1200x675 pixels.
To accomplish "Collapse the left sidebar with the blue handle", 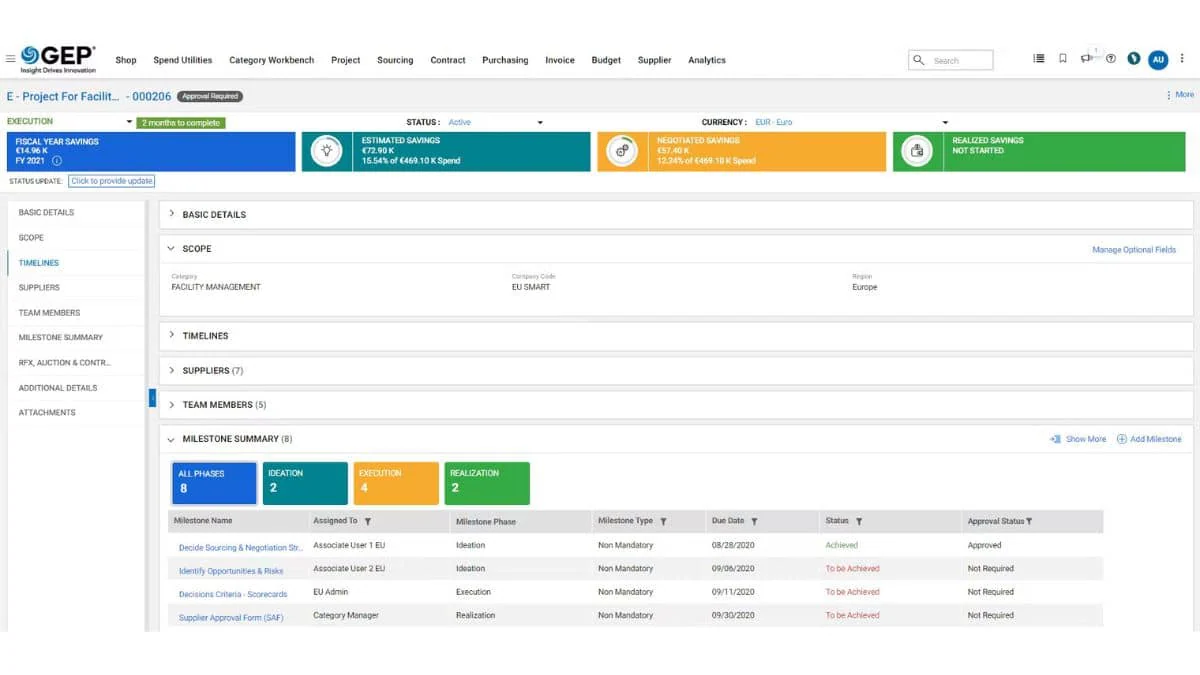I will click(x=152, y=398).
